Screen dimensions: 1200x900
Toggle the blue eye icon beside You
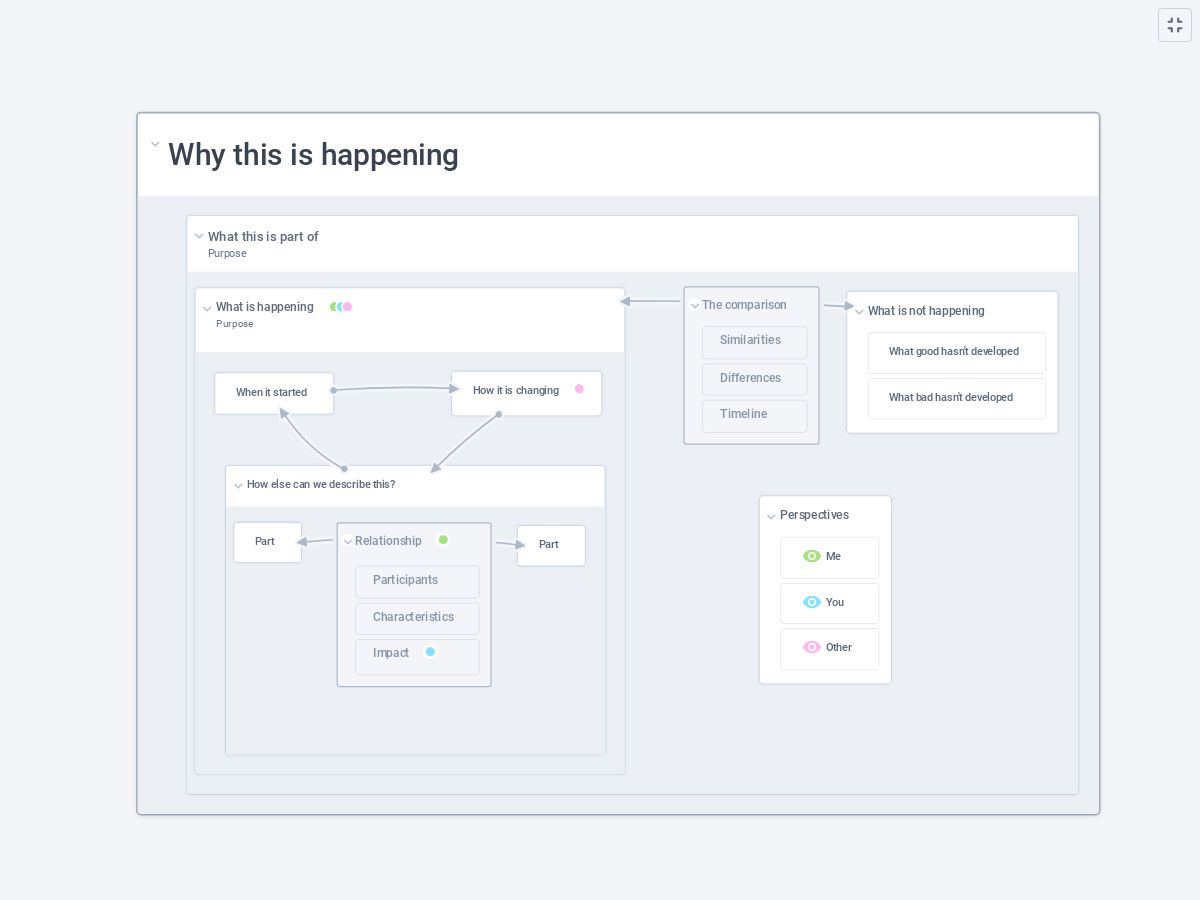coord(812,602)
